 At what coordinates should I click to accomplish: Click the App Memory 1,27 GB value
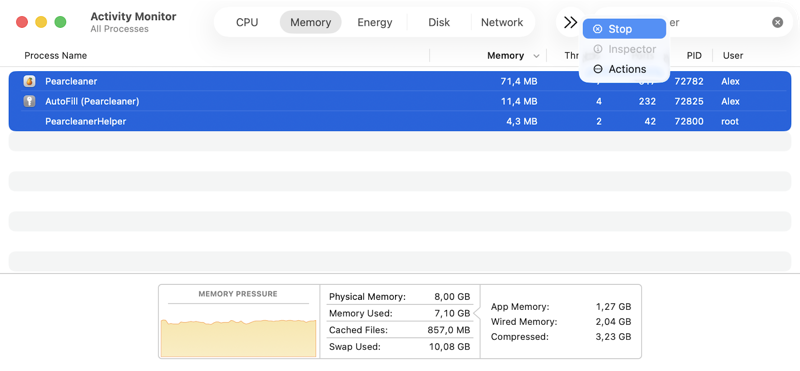613,307
